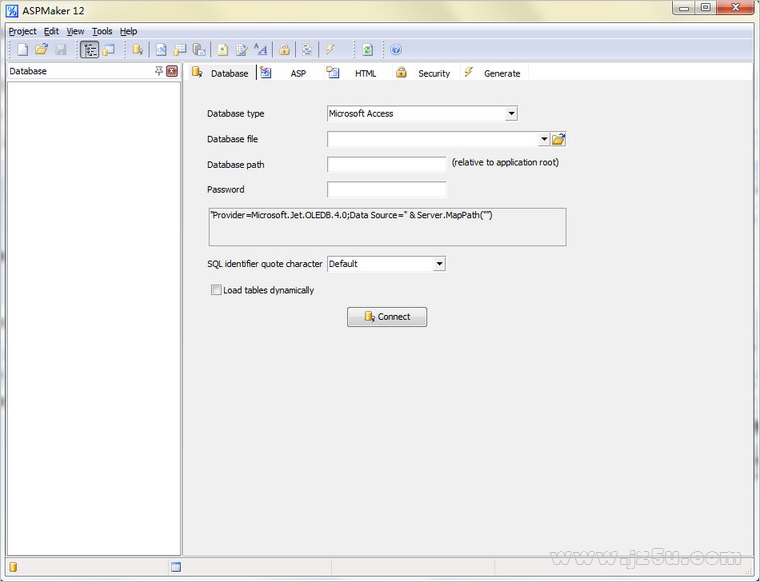The height and width of the screenshot is (582, 760).
Task: Switch to the Security tab
Action: click(x=424, y=73)
